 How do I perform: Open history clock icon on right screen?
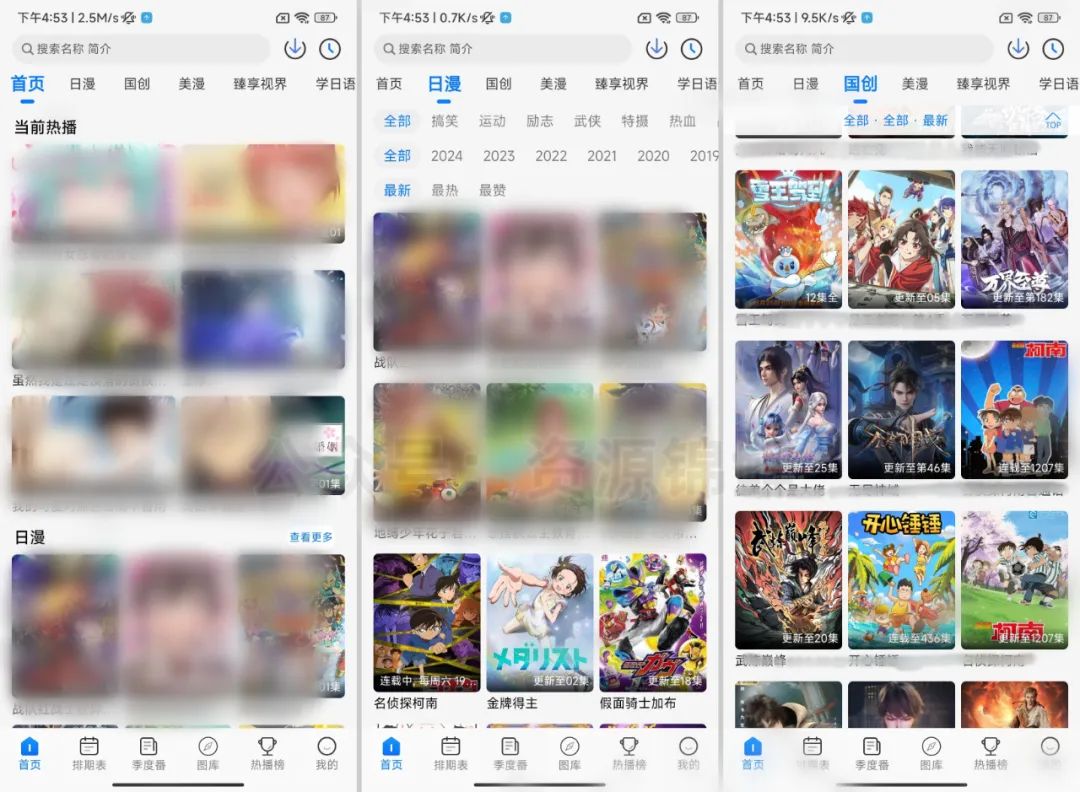pyautogui.click(x=1053, y=48)
